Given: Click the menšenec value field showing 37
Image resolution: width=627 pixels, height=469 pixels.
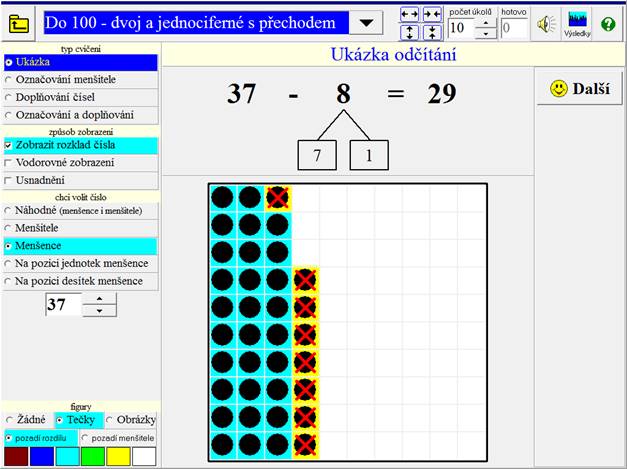Looking at the screenshot, I should coord(64,305).
